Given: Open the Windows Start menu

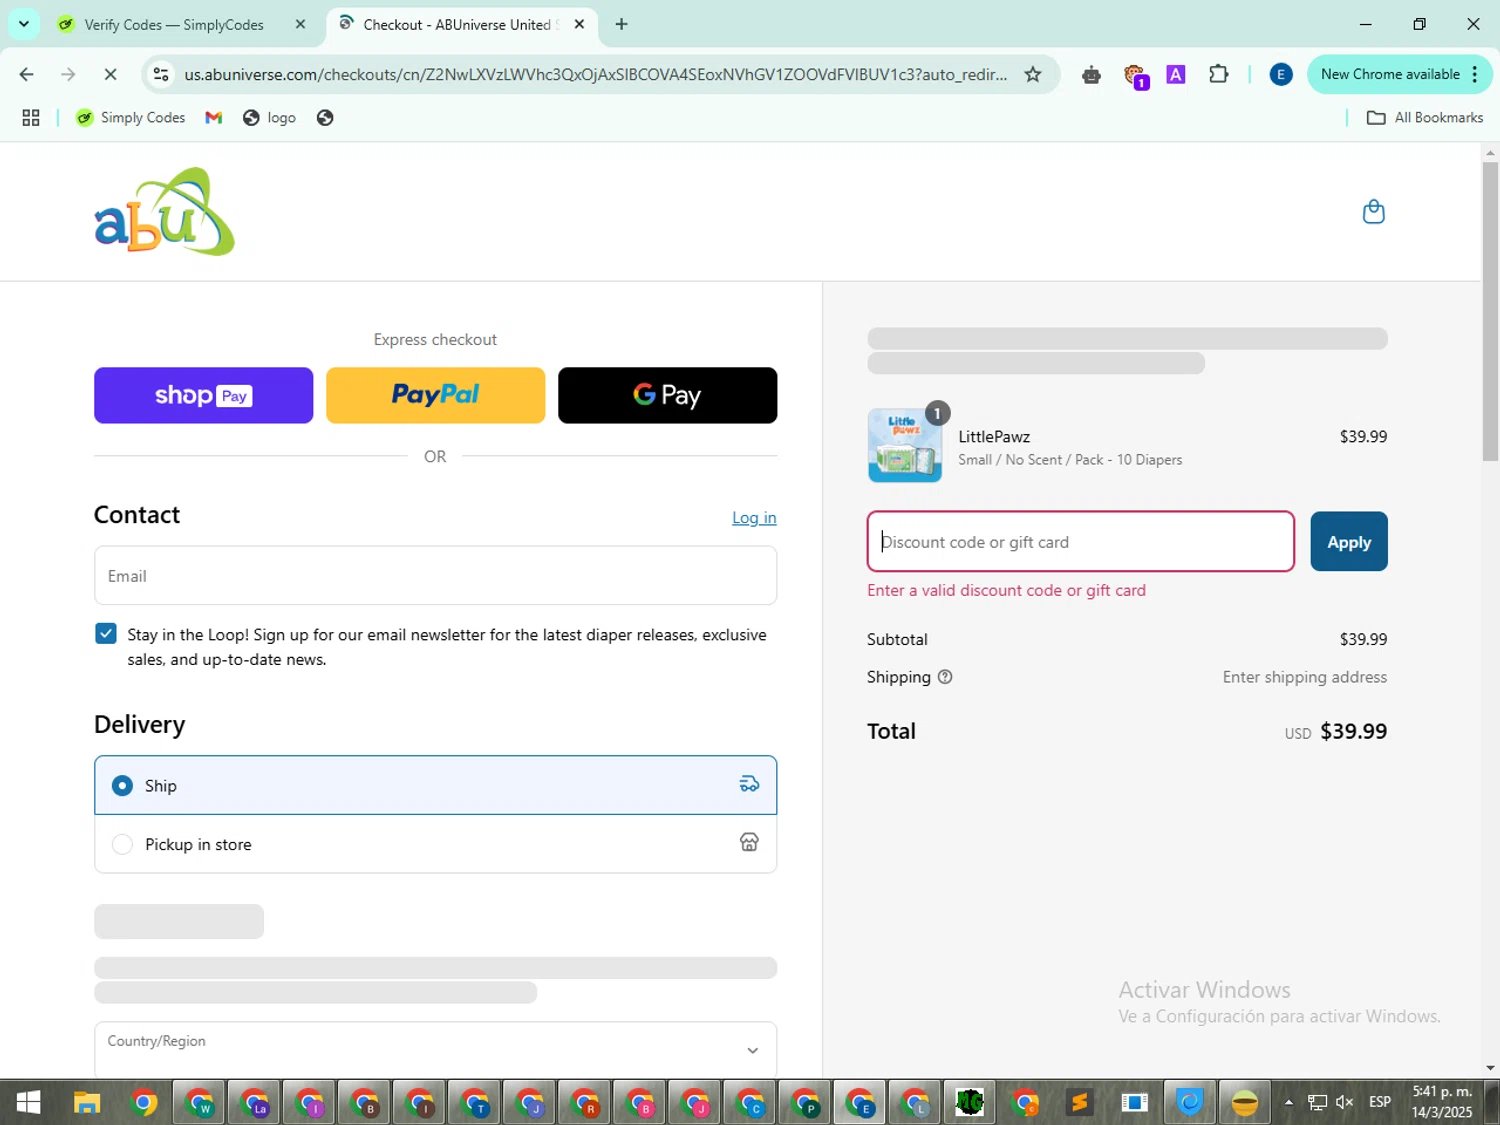Looking at the screenshot, I should pyautogui.click(x=28, y=1102).
